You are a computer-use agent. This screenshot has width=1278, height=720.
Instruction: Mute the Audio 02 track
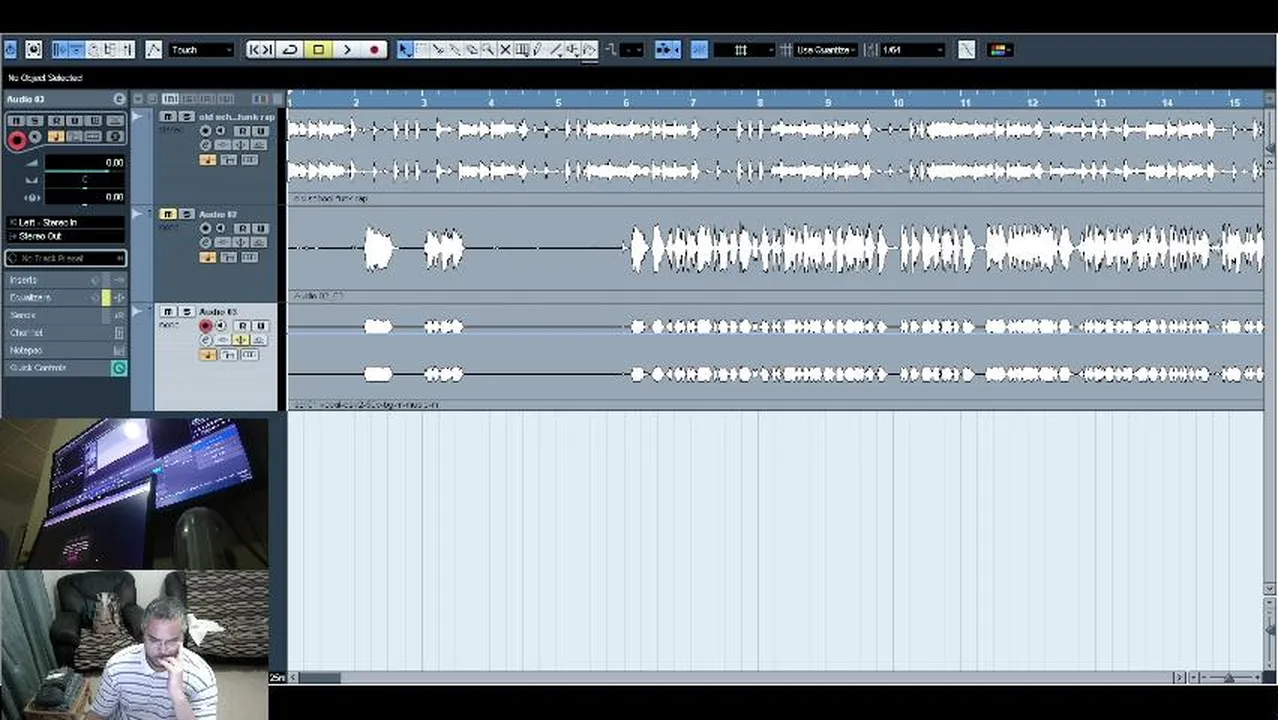coord(168,214)
